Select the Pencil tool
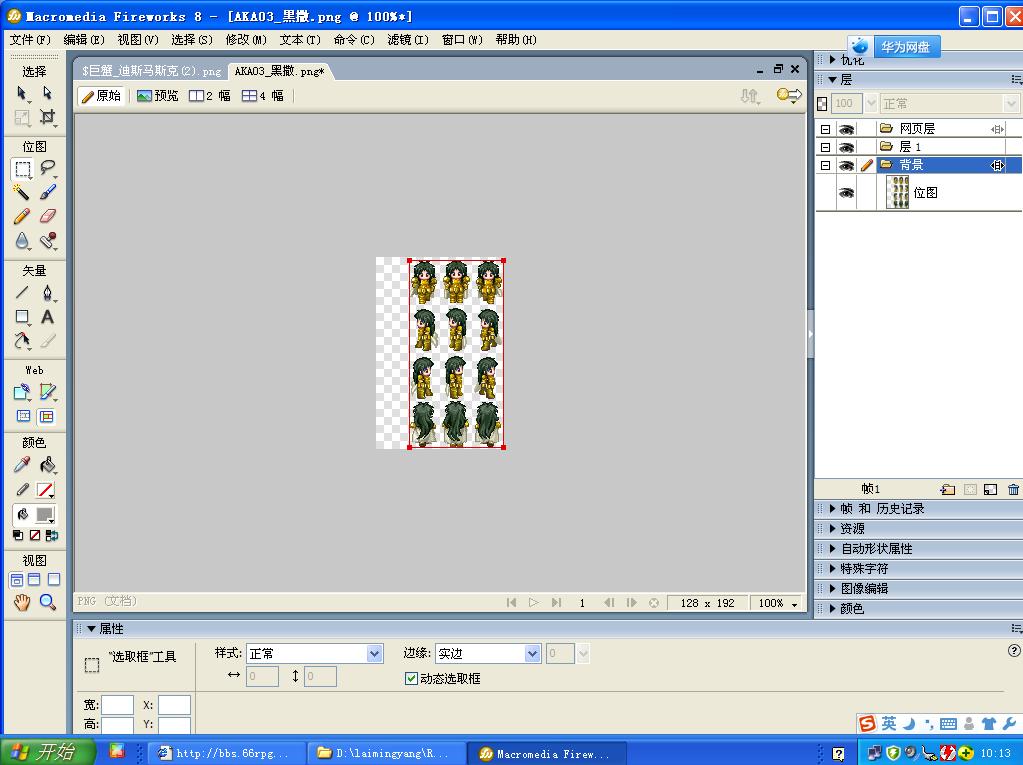Screen dimensions: 1023x765 pos(22,216)
